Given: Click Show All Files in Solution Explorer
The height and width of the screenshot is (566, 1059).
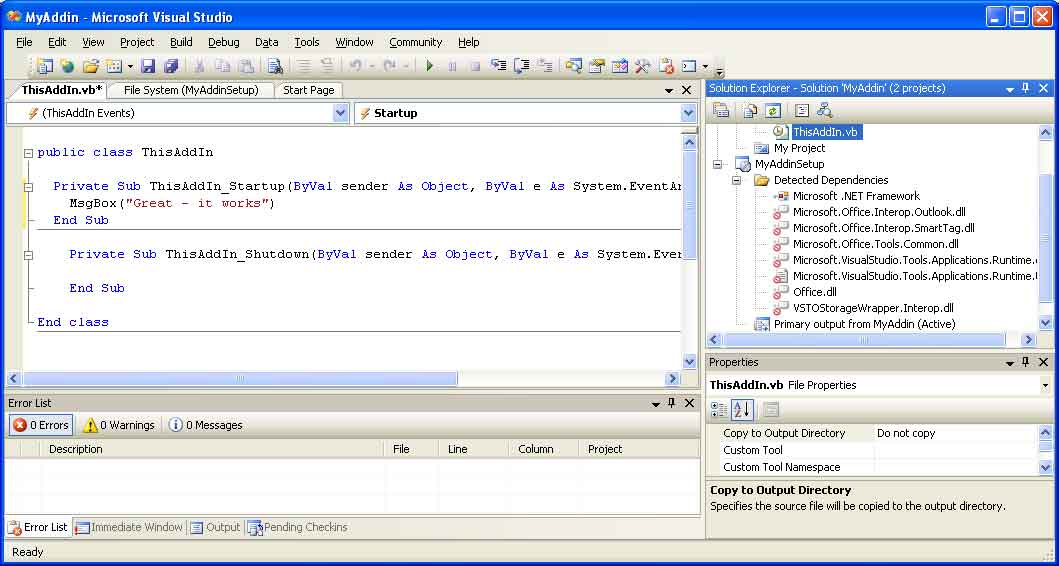Looking at the screenshot, I should click(x=750, y=111).
